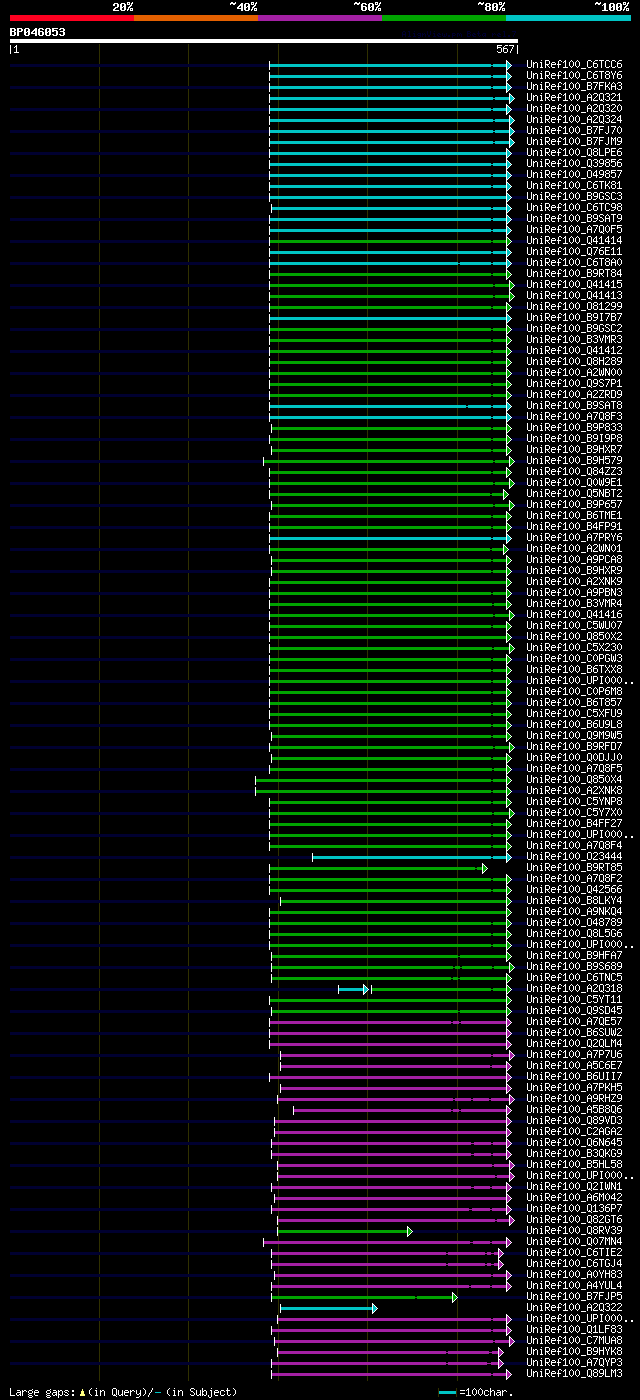Select hit label UniRef100_O48789
640x1400 pixels.
tap(574, 923)
